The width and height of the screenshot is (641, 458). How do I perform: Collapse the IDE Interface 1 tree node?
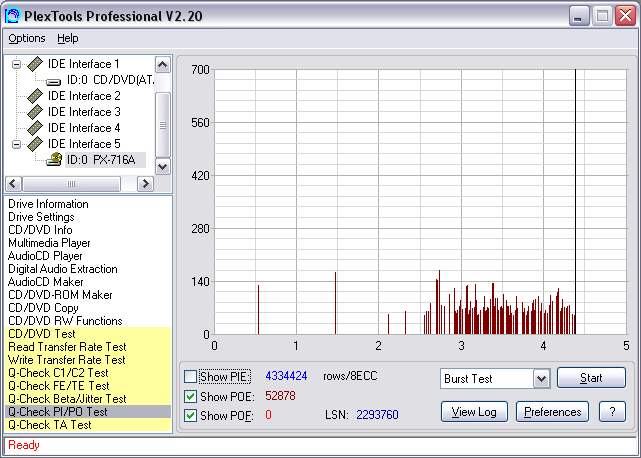pos(16,64)
